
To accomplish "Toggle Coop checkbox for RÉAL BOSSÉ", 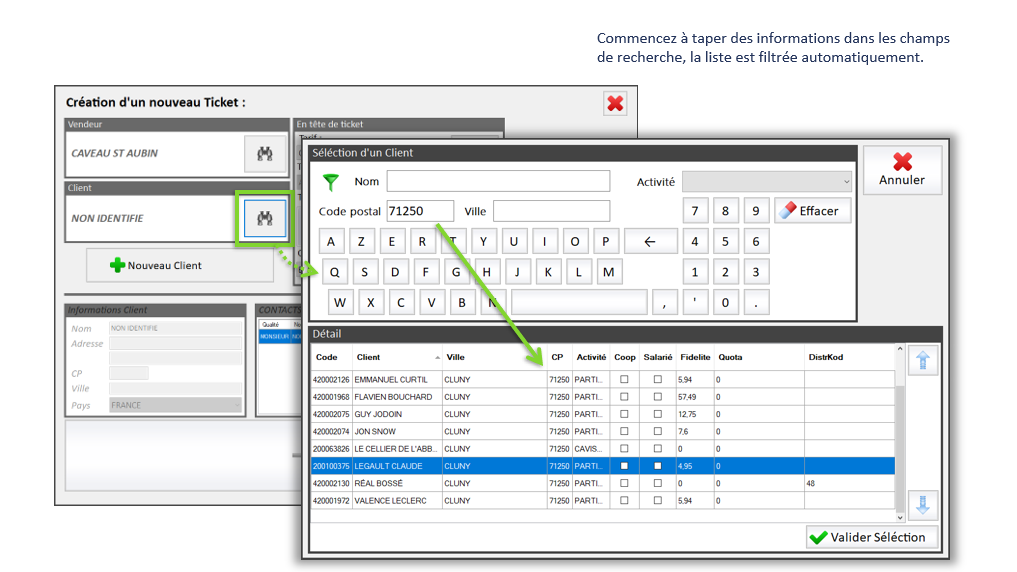I will click(x=624, y=483).
